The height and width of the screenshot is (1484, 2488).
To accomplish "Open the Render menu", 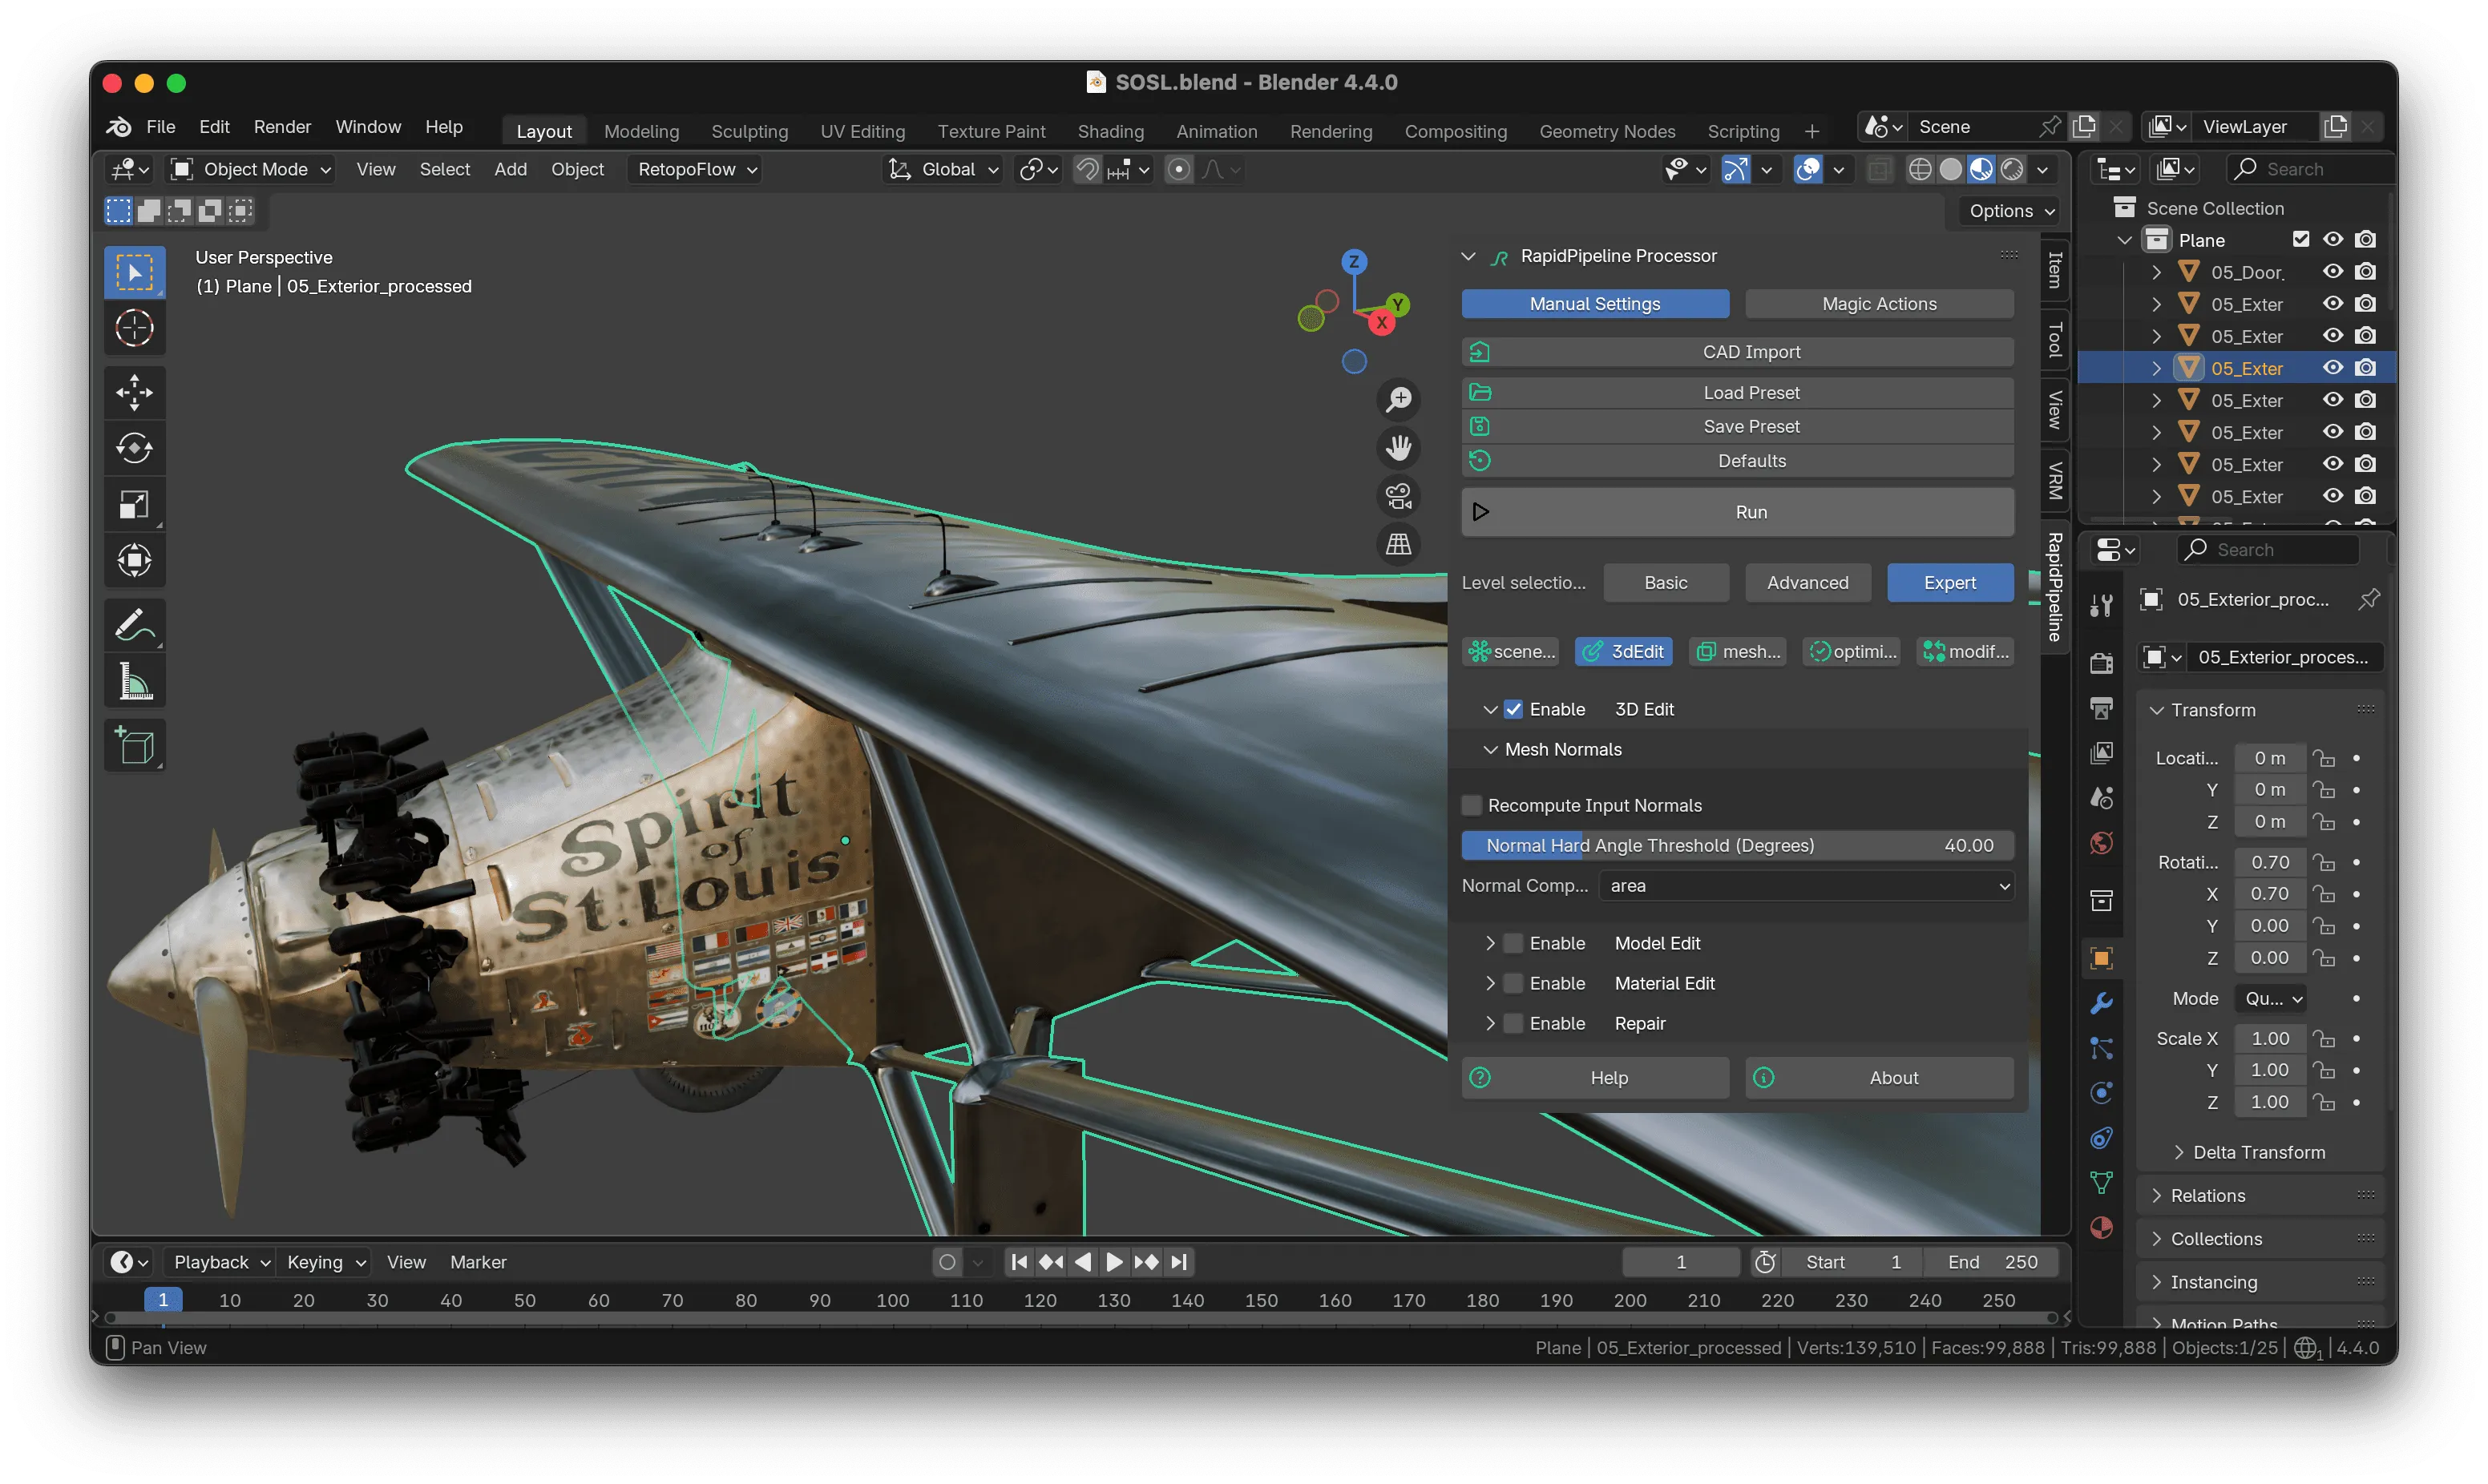I will coord(282,127).
